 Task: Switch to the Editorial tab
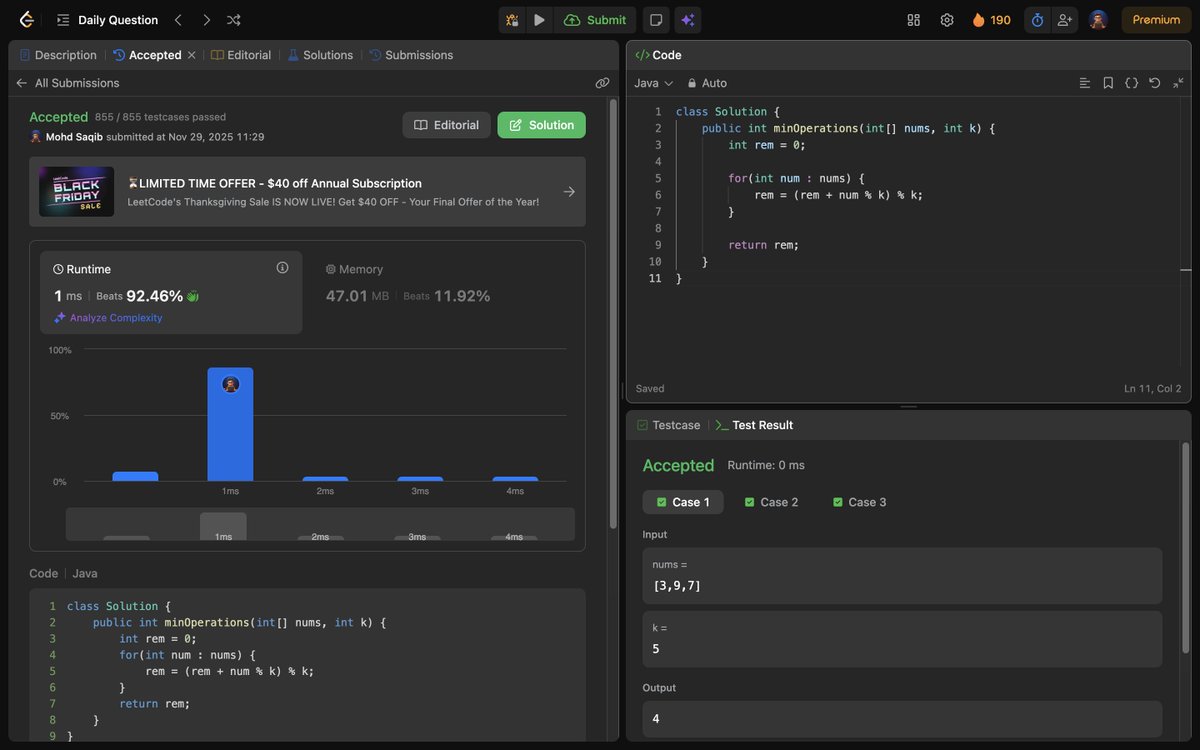pyautogui.click(x=241, y=55)
